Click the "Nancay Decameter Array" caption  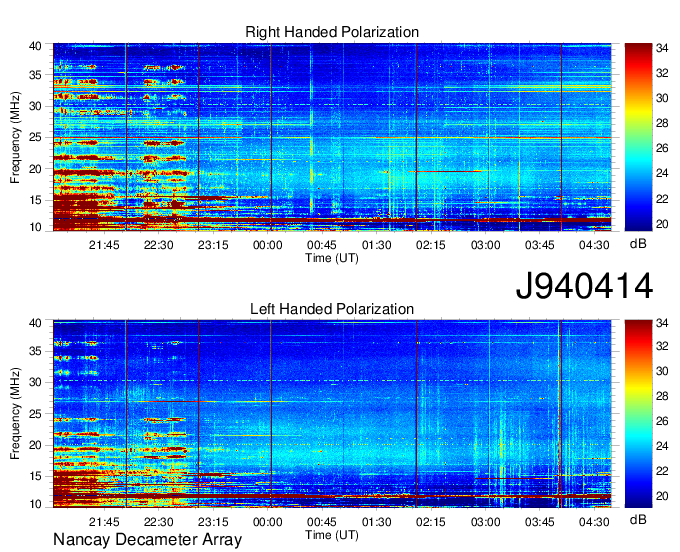(x=147, y=540)
